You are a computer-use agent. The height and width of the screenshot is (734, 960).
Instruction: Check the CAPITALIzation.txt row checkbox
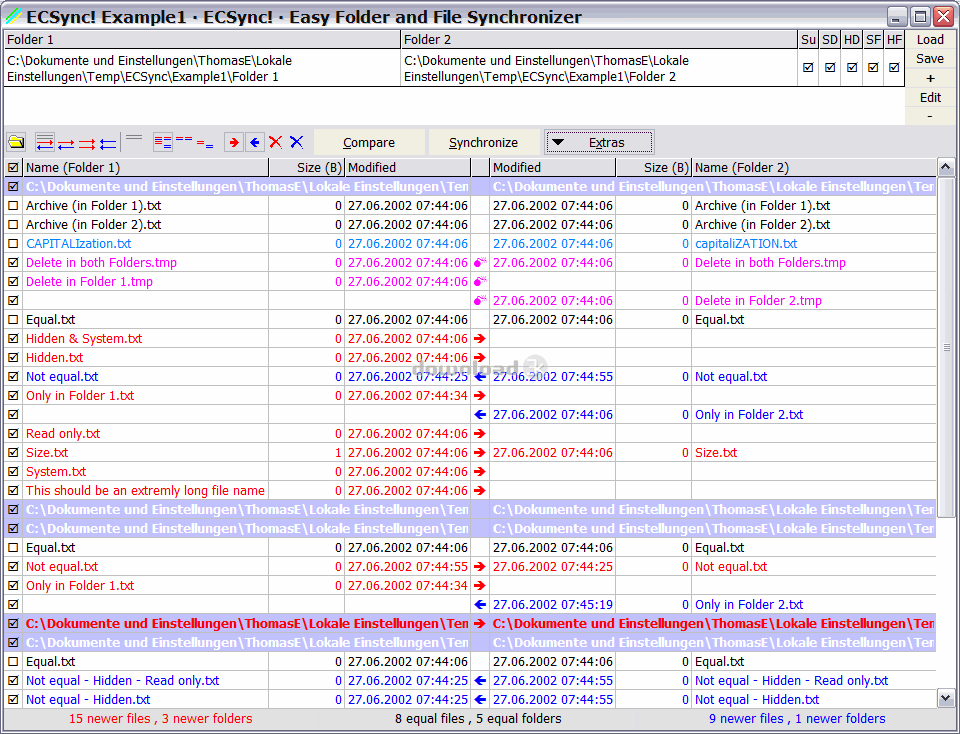(13, 244)
